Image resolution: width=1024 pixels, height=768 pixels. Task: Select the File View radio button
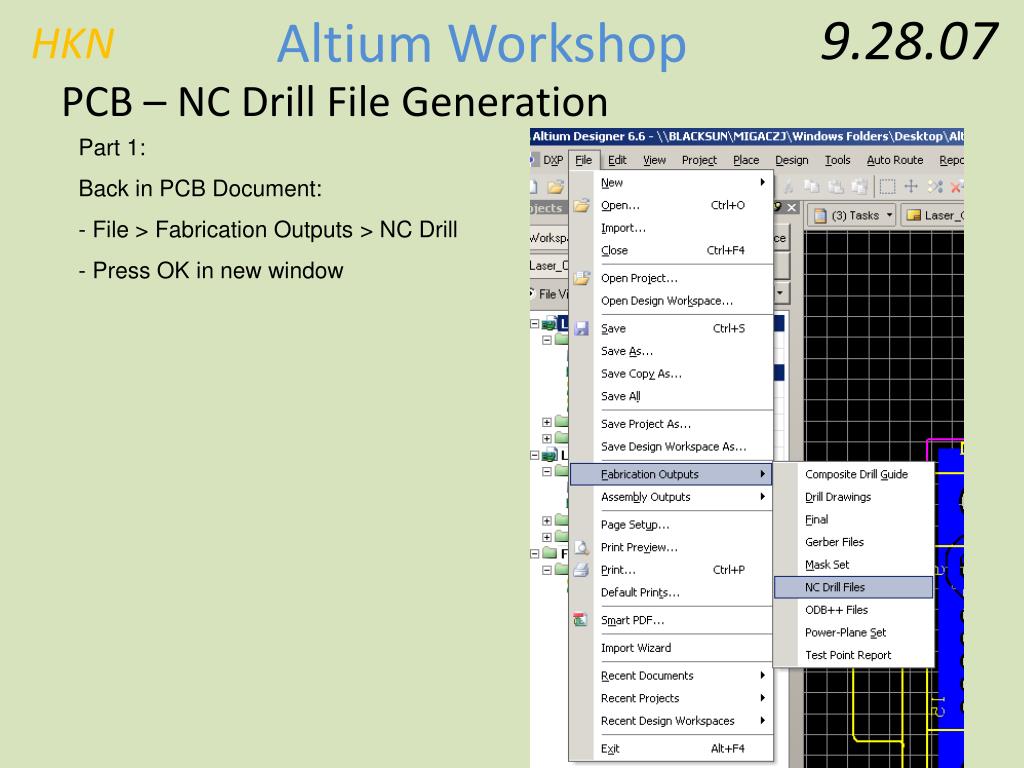pyautogui.click(x=533, y=293)
